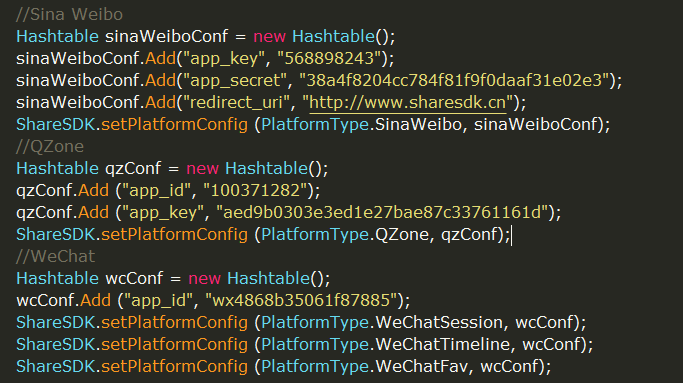The width and height of the screenshot is (683, 383).
Task: Click the //QZone comment line
Action: [x=50, y=146]
